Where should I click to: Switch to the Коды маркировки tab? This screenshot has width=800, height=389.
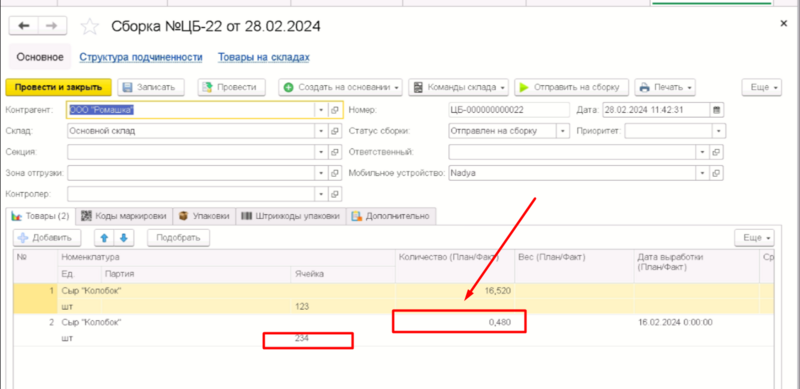124,216
